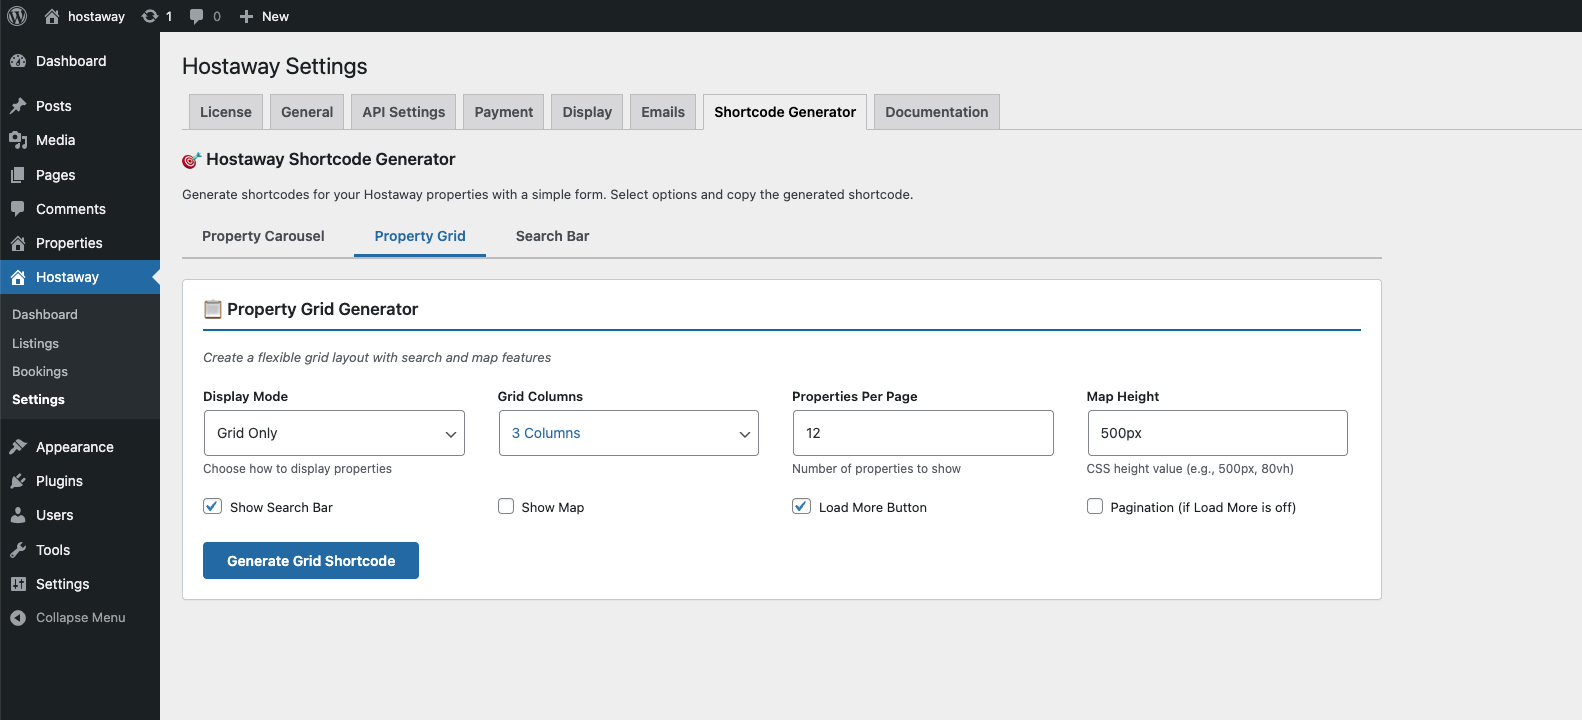The height and width of the screenshot is (720, 1582).
Task: Click the Plugins plug icon
Action: tap(18, 481)
